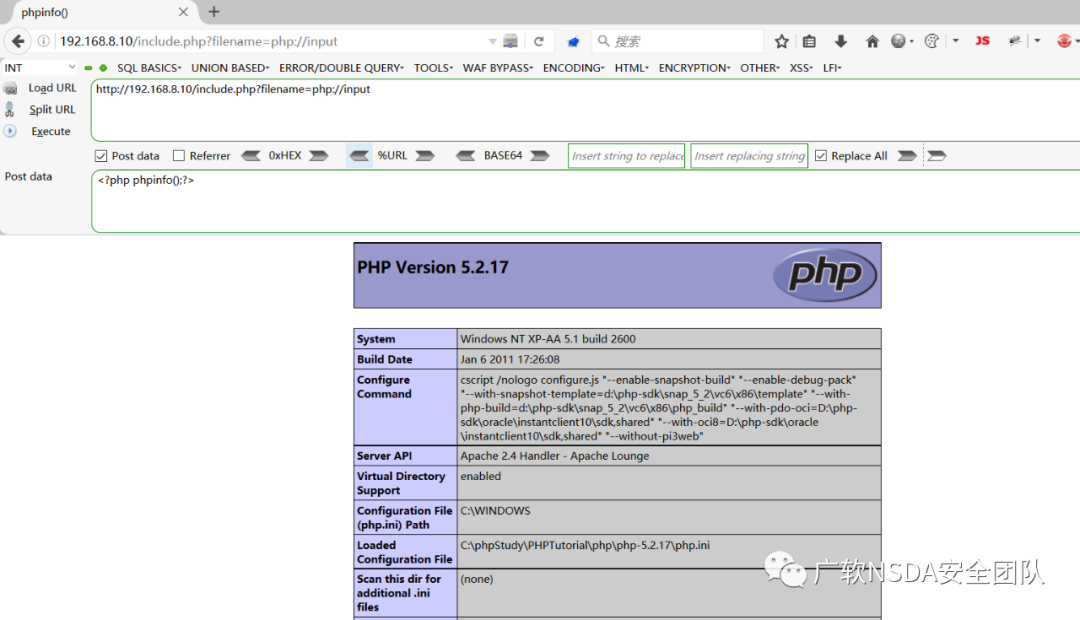Open the downloads arrow icon
This screenshot has height=620, width=1080.
pyautogui.click(x=840, y=41)
